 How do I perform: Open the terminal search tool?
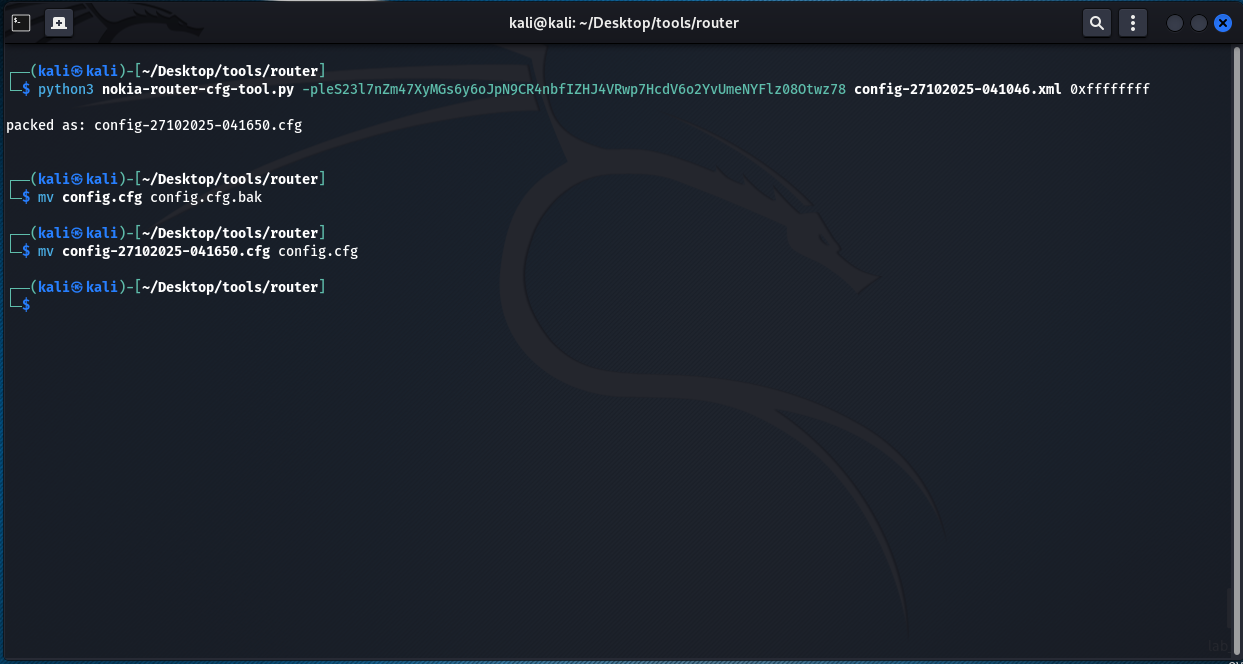point(1097,22)
